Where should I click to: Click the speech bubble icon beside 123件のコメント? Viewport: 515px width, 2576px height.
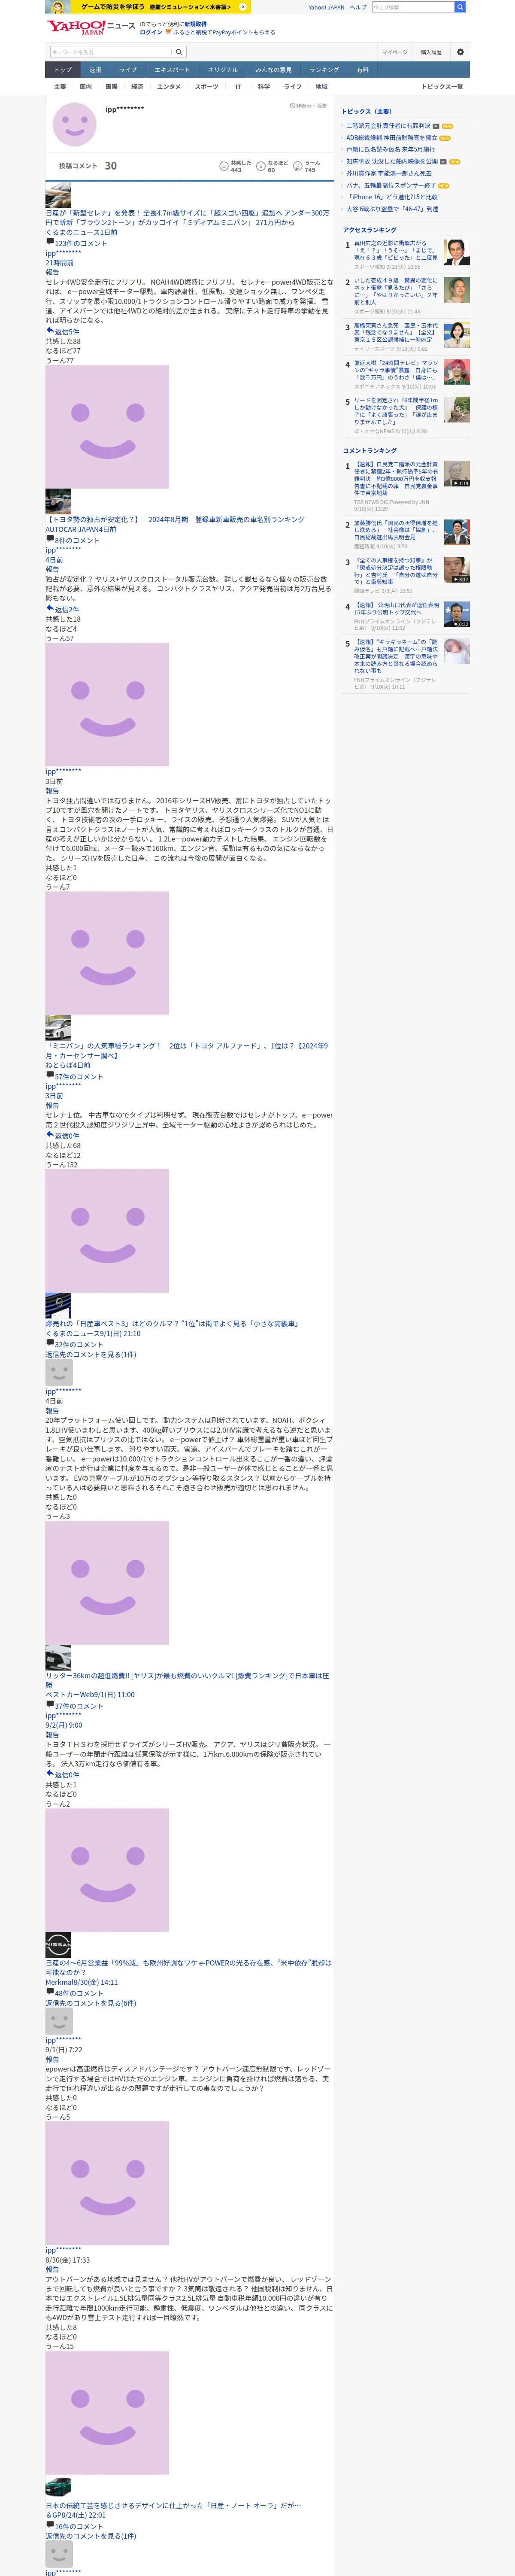(x=50, y=242)
